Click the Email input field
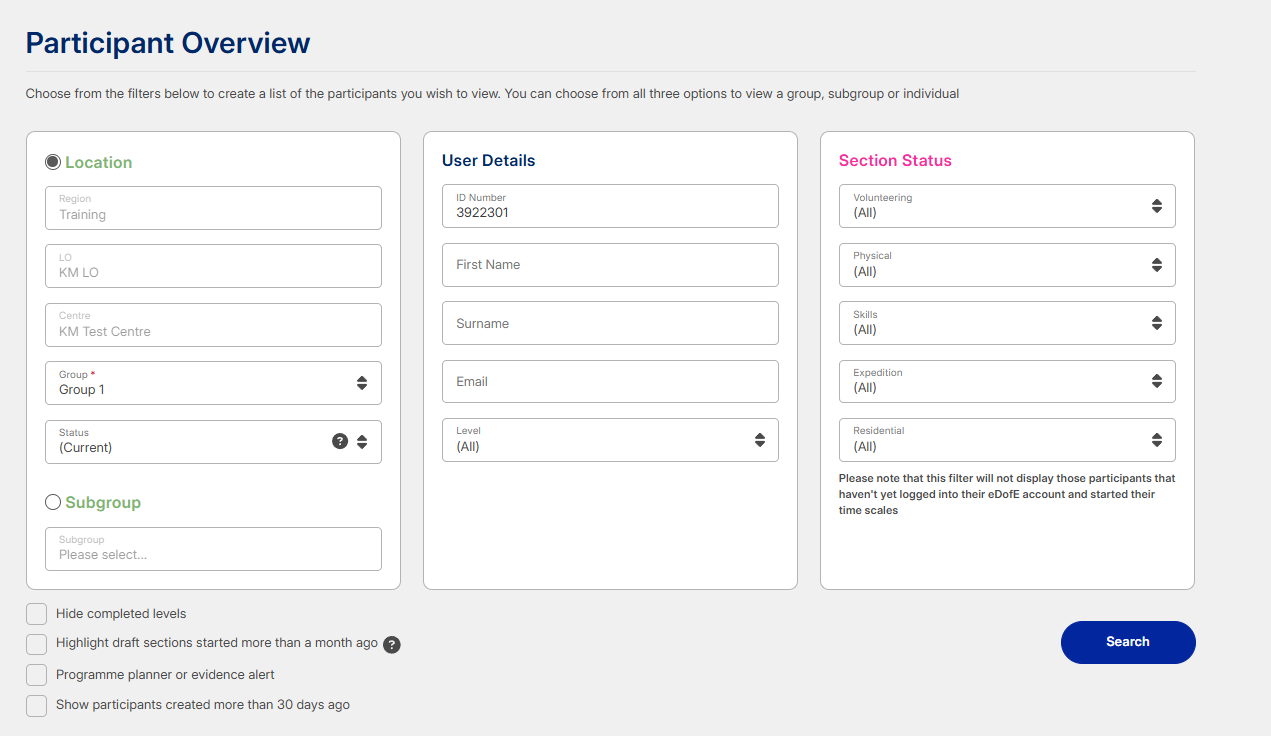Image resolution: width=1271 pixels, height=736 pixels. pyautogui.click(x=609, y=381)
